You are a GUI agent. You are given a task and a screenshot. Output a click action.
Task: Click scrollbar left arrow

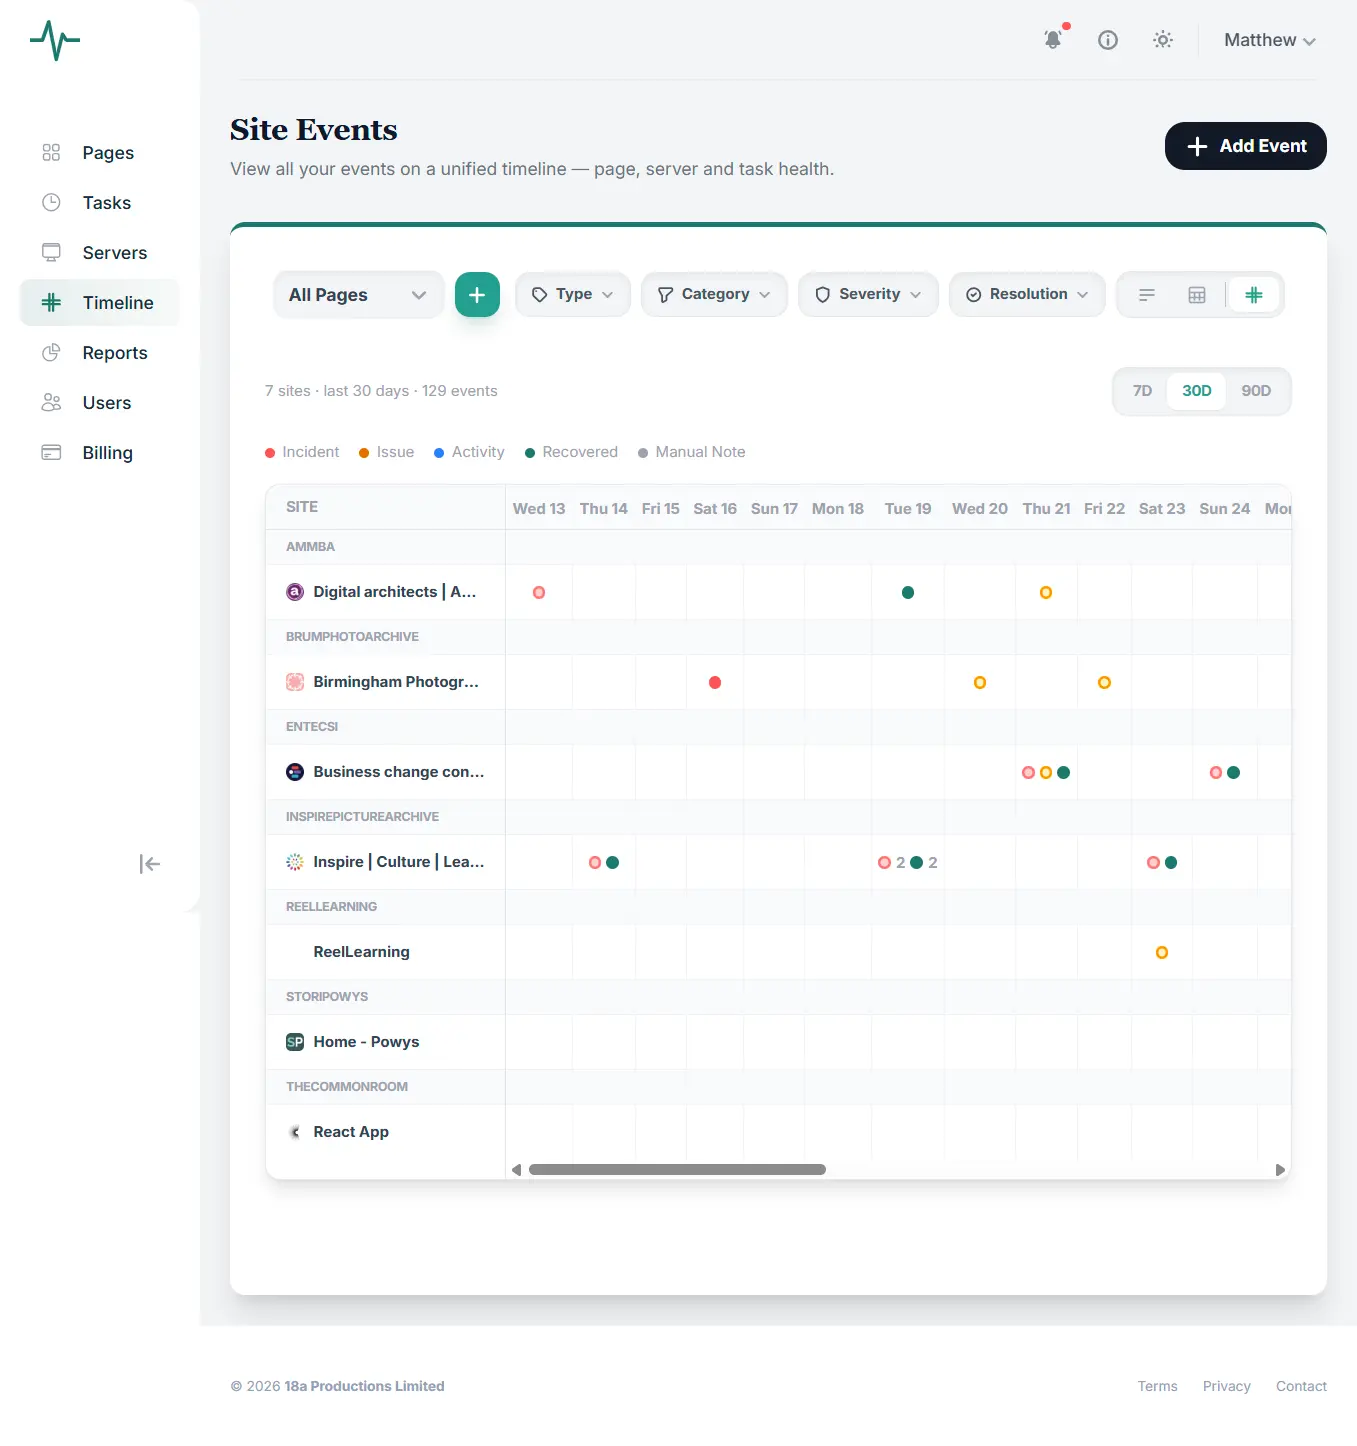pos(516,1170)
